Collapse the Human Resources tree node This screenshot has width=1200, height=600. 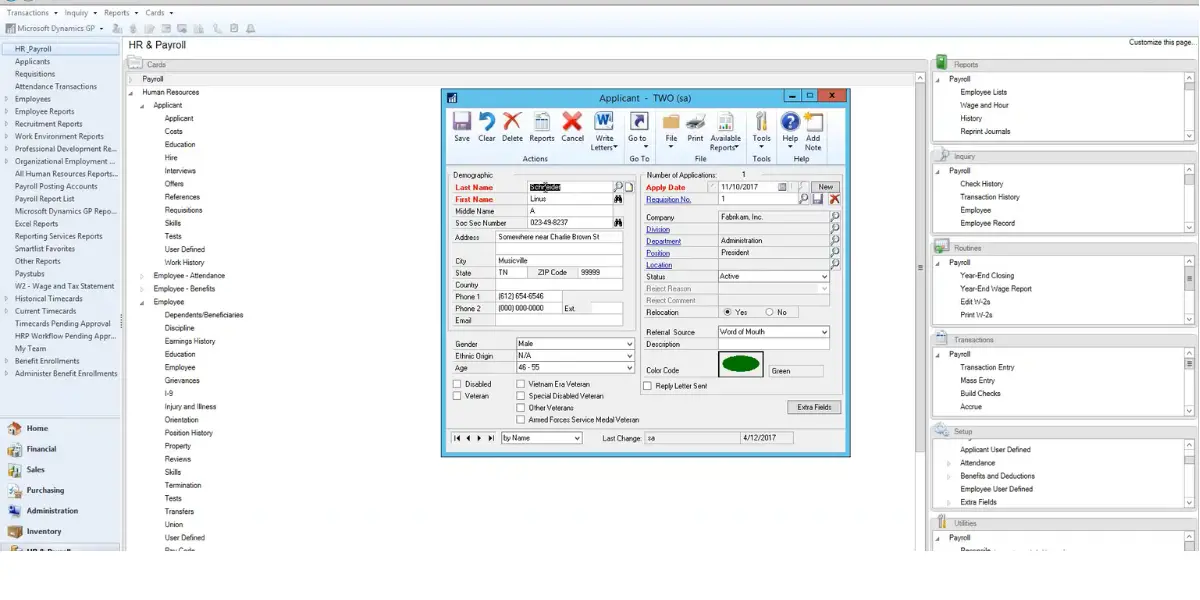tap(131, 92)
